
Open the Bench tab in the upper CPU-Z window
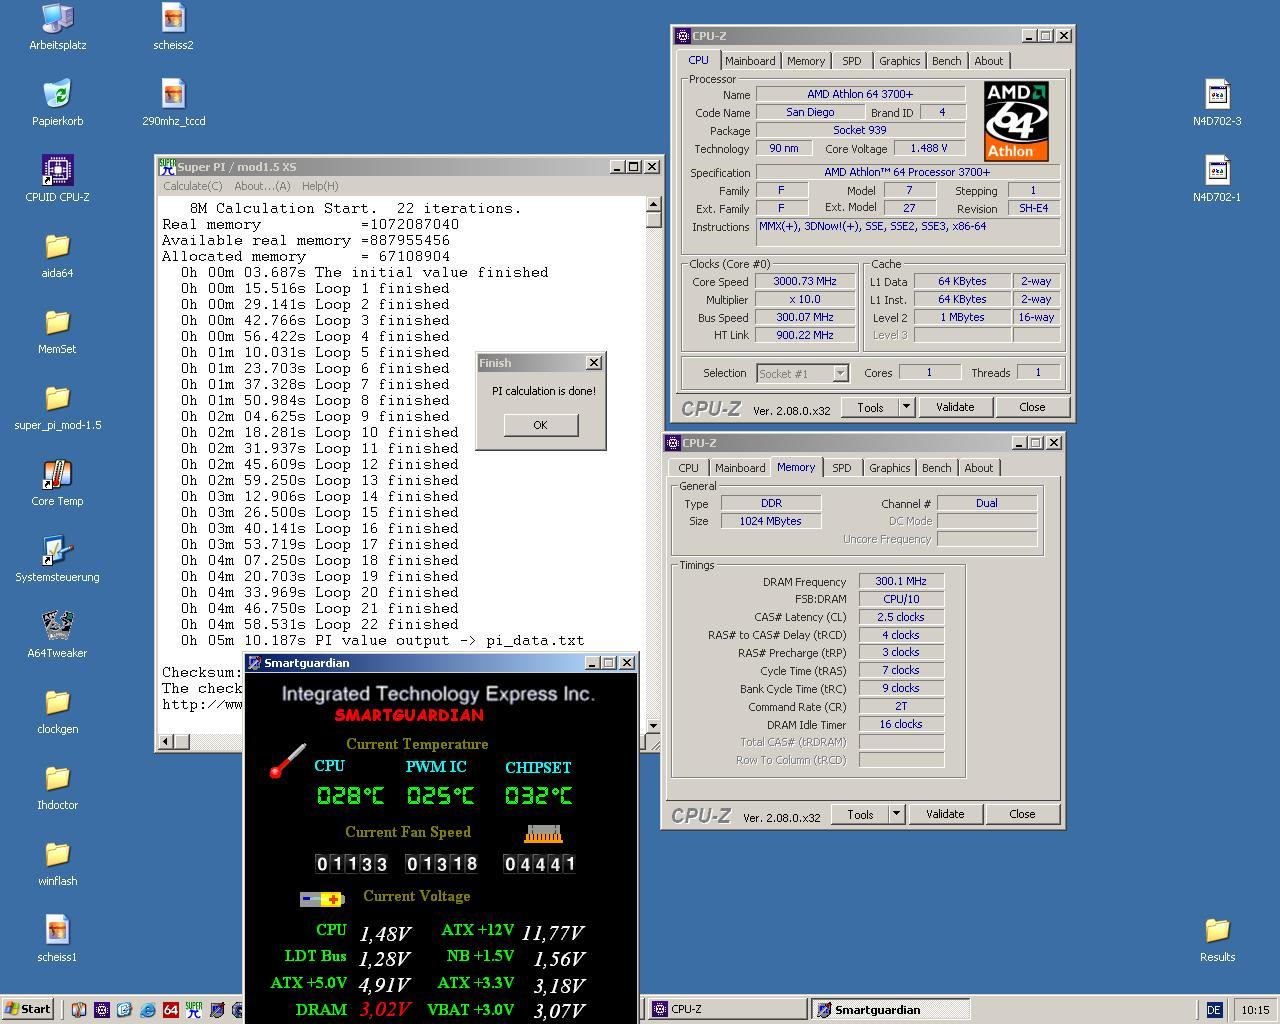(947, 61)
